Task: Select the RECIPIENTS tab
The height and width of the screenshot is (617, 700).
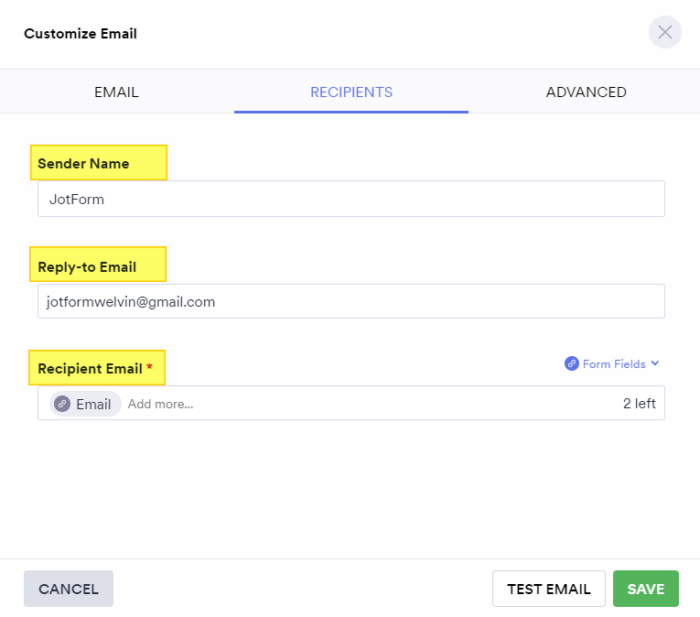Action: click(x=351, y=92)
